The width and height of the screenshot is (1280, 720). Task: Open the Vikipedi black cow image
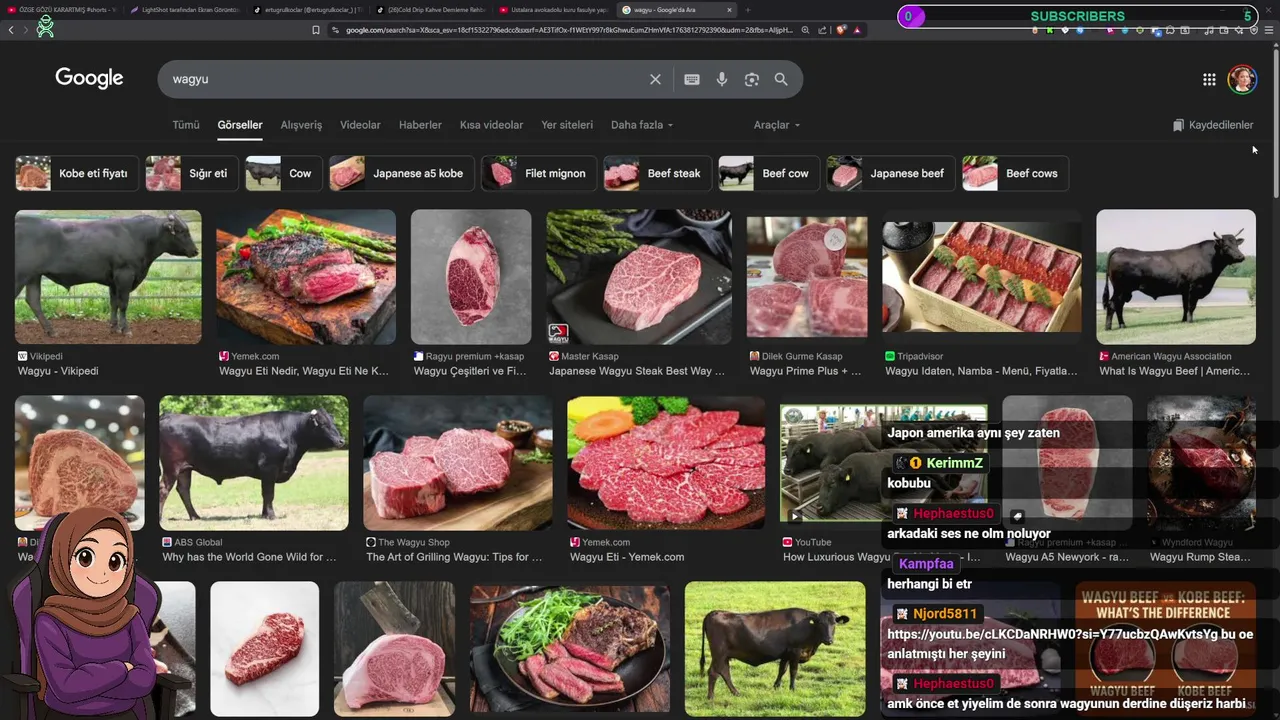108,277
